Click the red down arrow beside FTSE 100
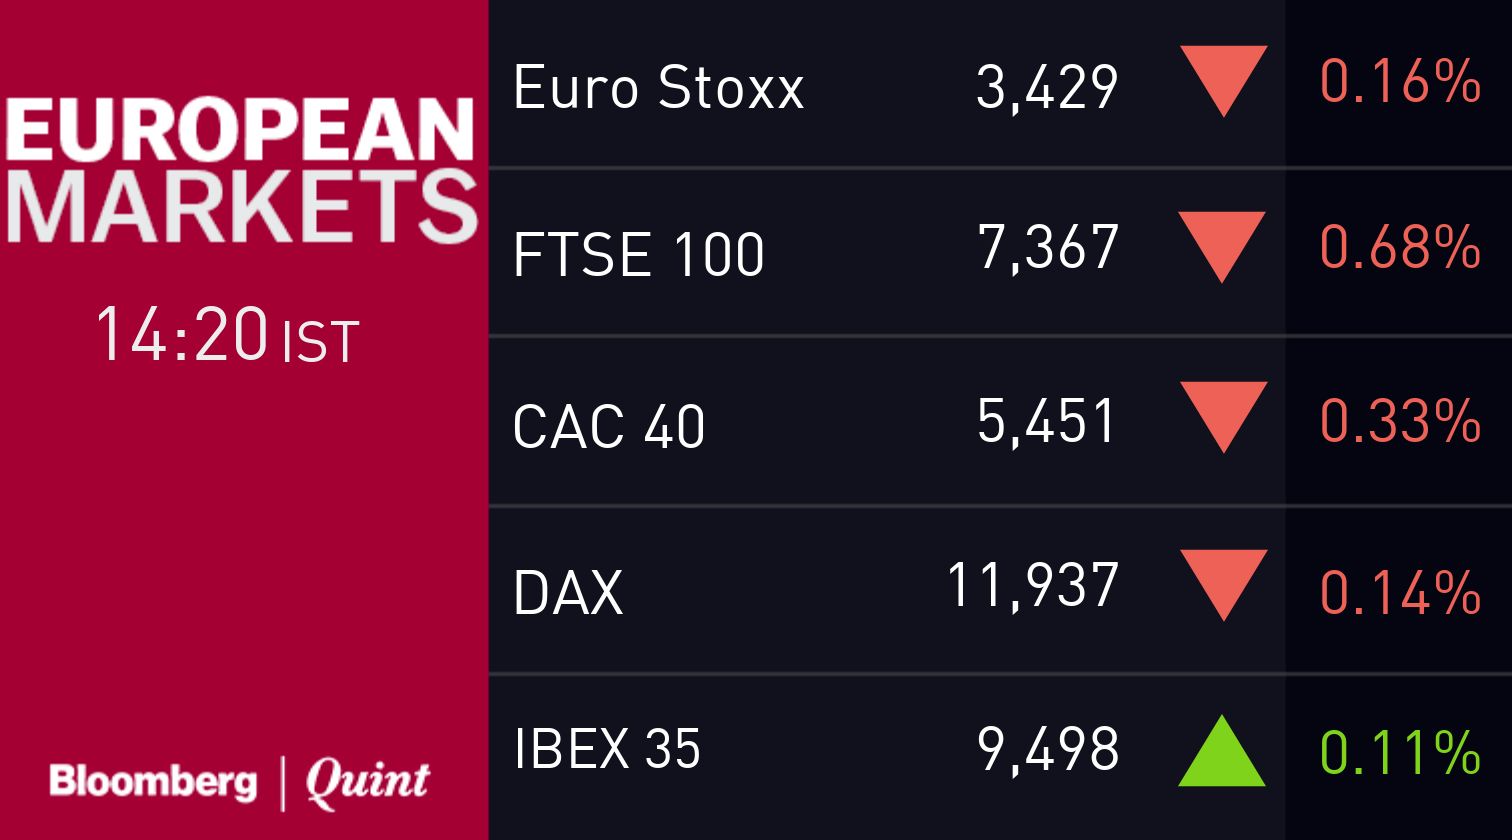The height and width of the screenshot is (840, 1512). coord(1222,247)
